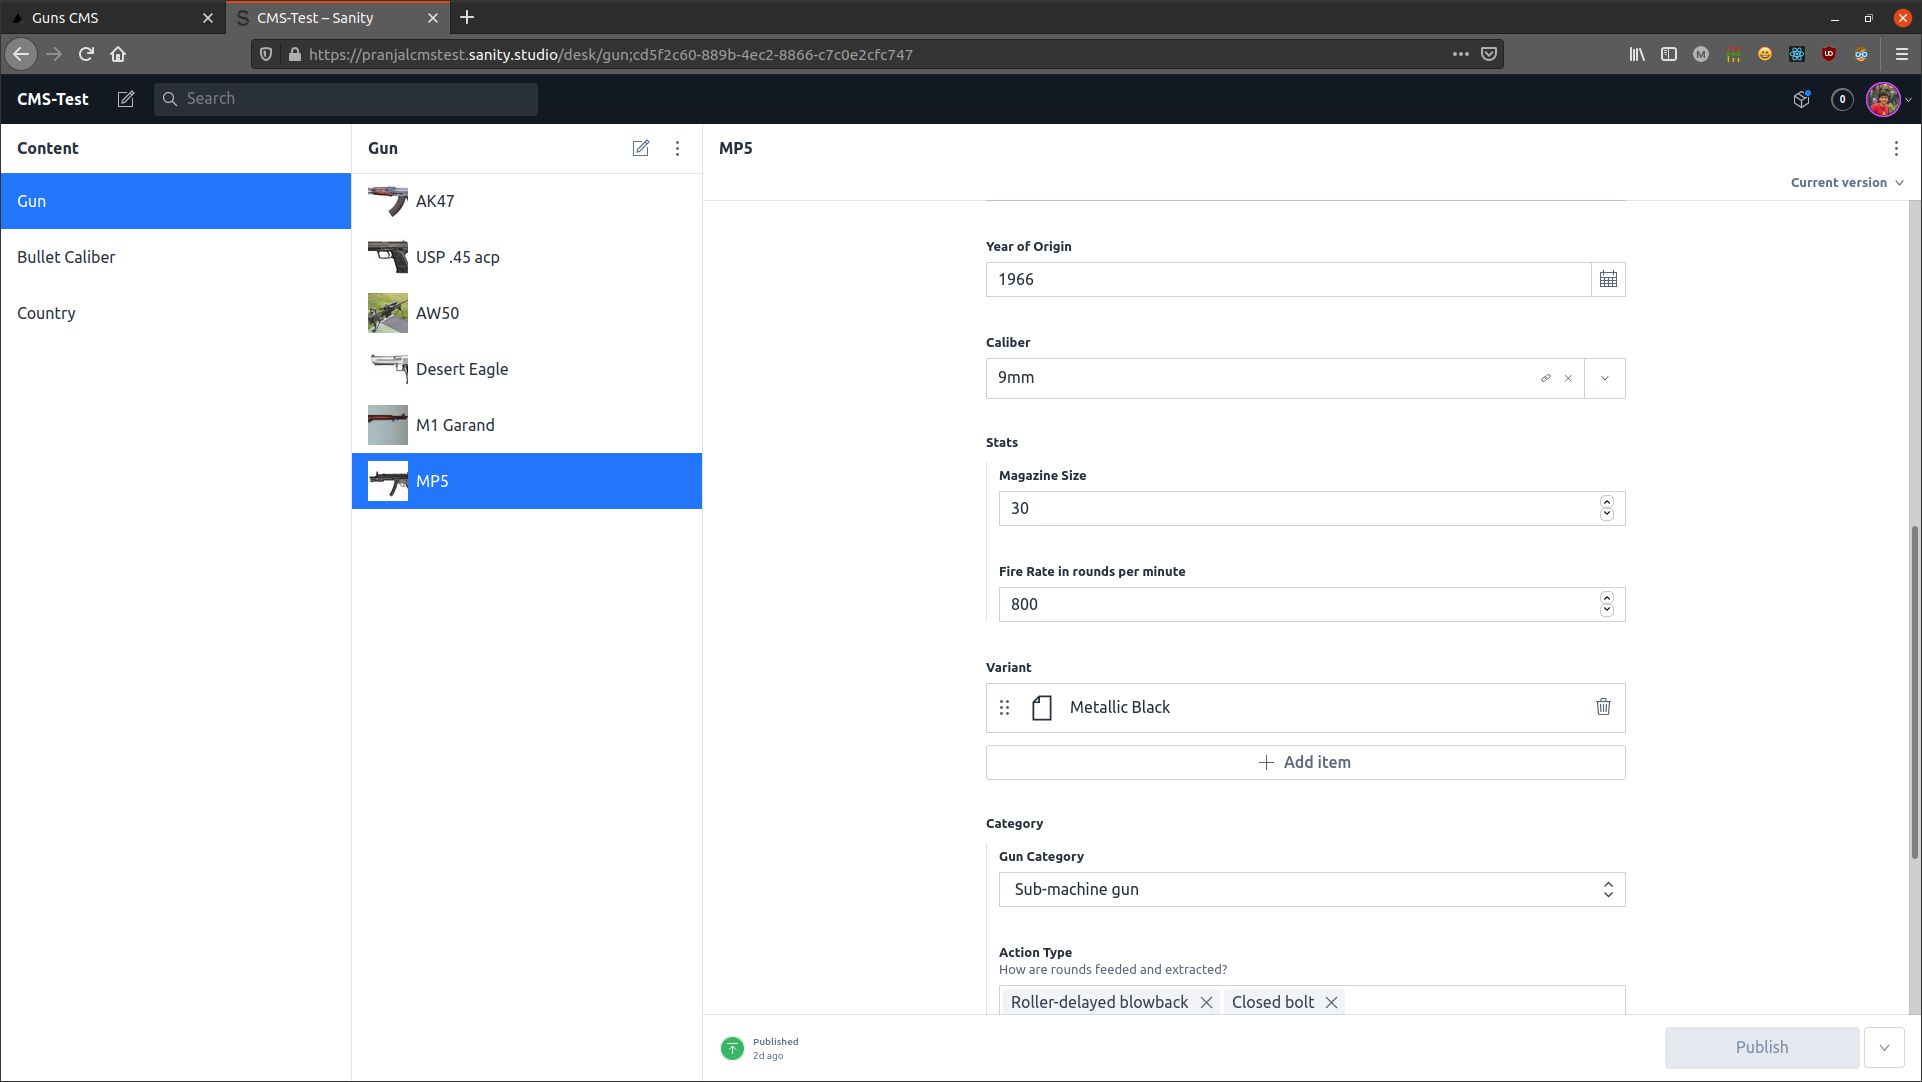Image resolution: width=1922 pixels, height=1082 pixels.
Task: Expand the Caliber dropdown arrow
Action: click(1604, 378)
